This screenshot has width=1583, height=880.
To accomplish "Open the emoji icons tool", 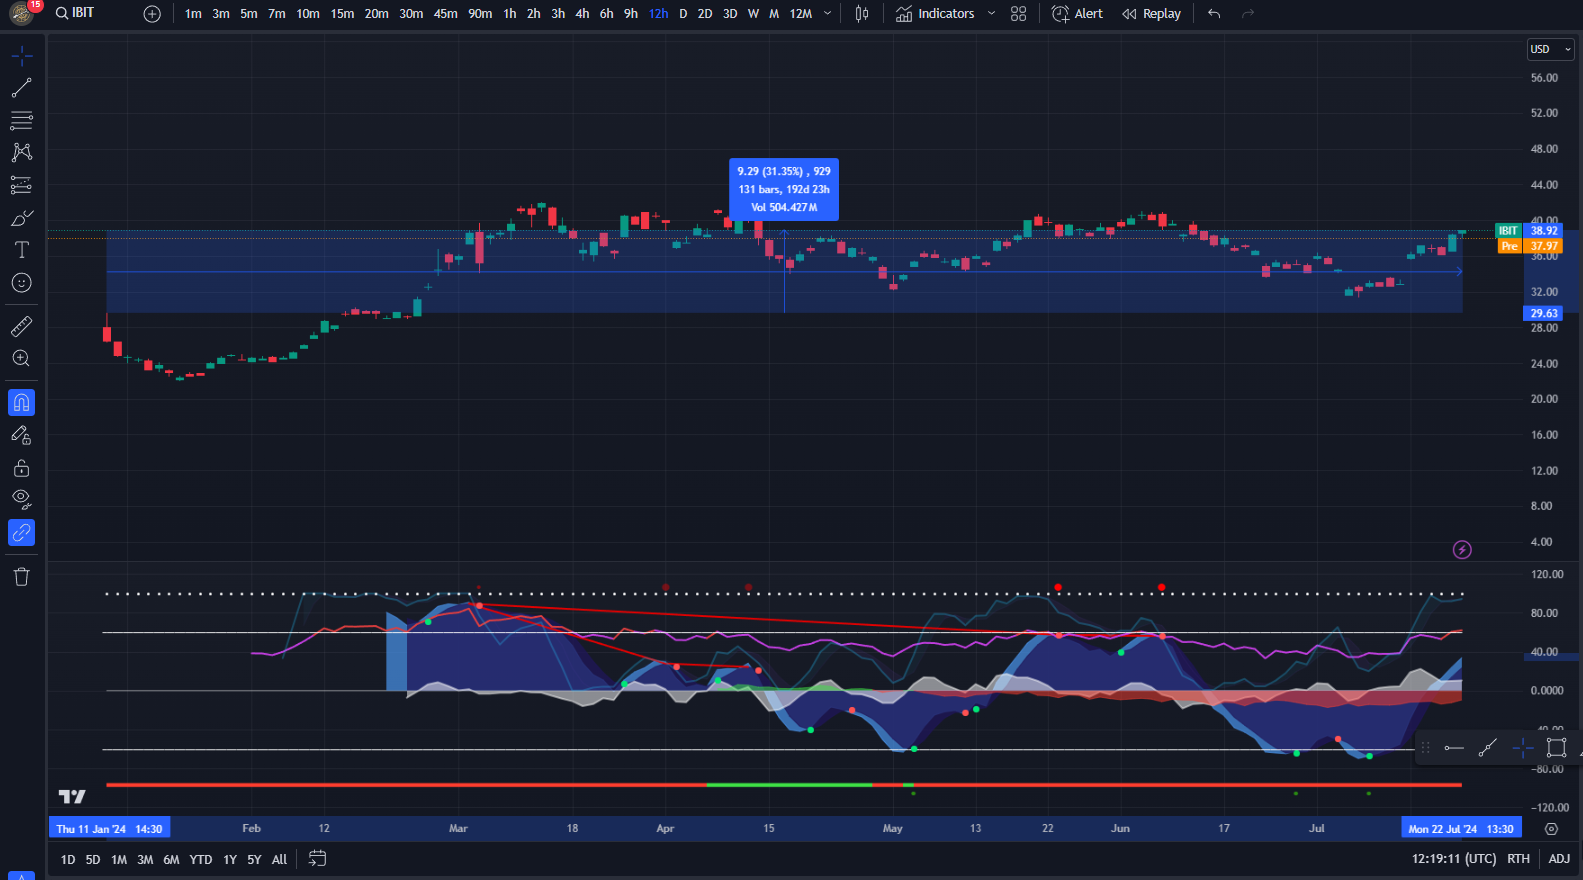I will coord(21,283).
